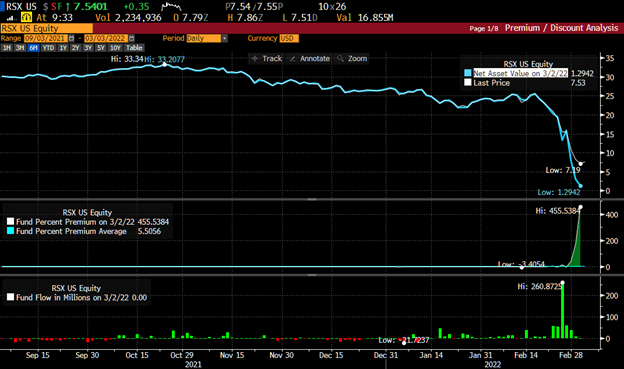Click the Page 1/8 indicator
Screen dimensions: 624x369
coord(484,28)
